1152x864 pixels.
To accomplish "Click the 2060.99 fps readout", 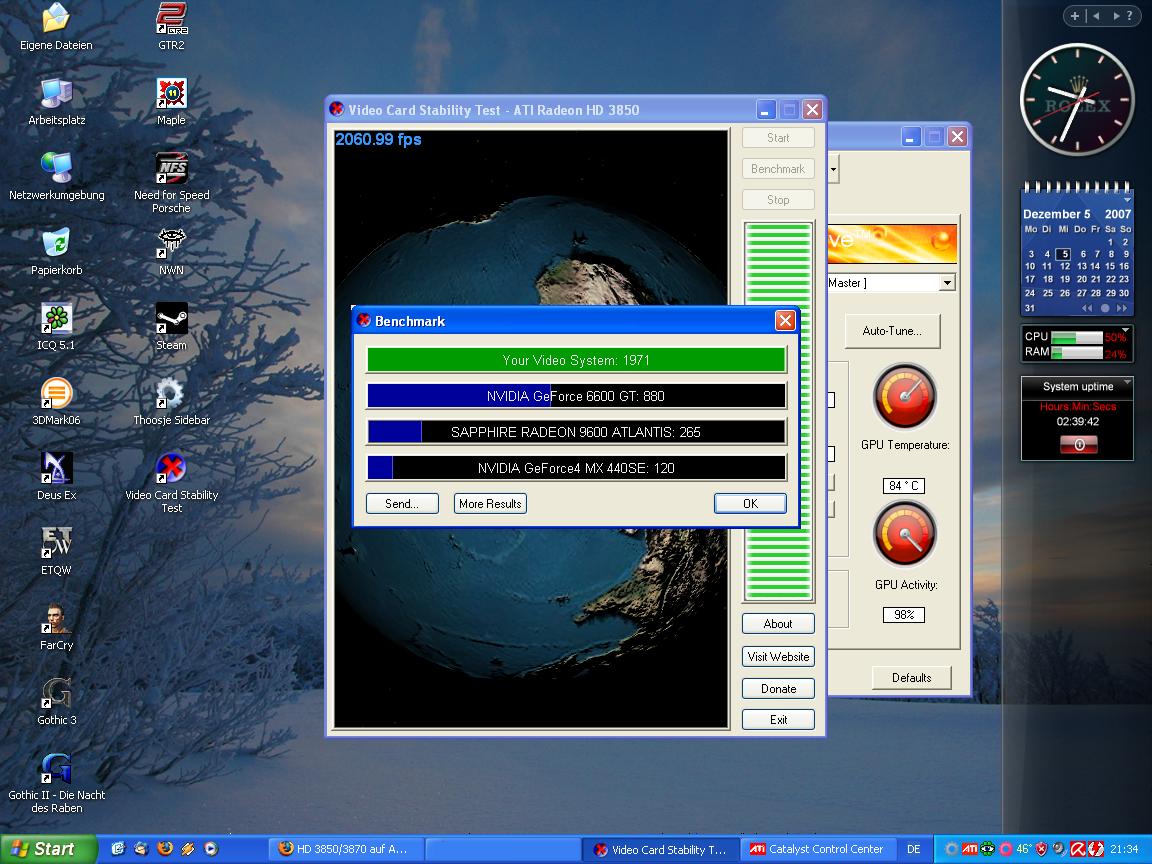I will pos(378,139).
